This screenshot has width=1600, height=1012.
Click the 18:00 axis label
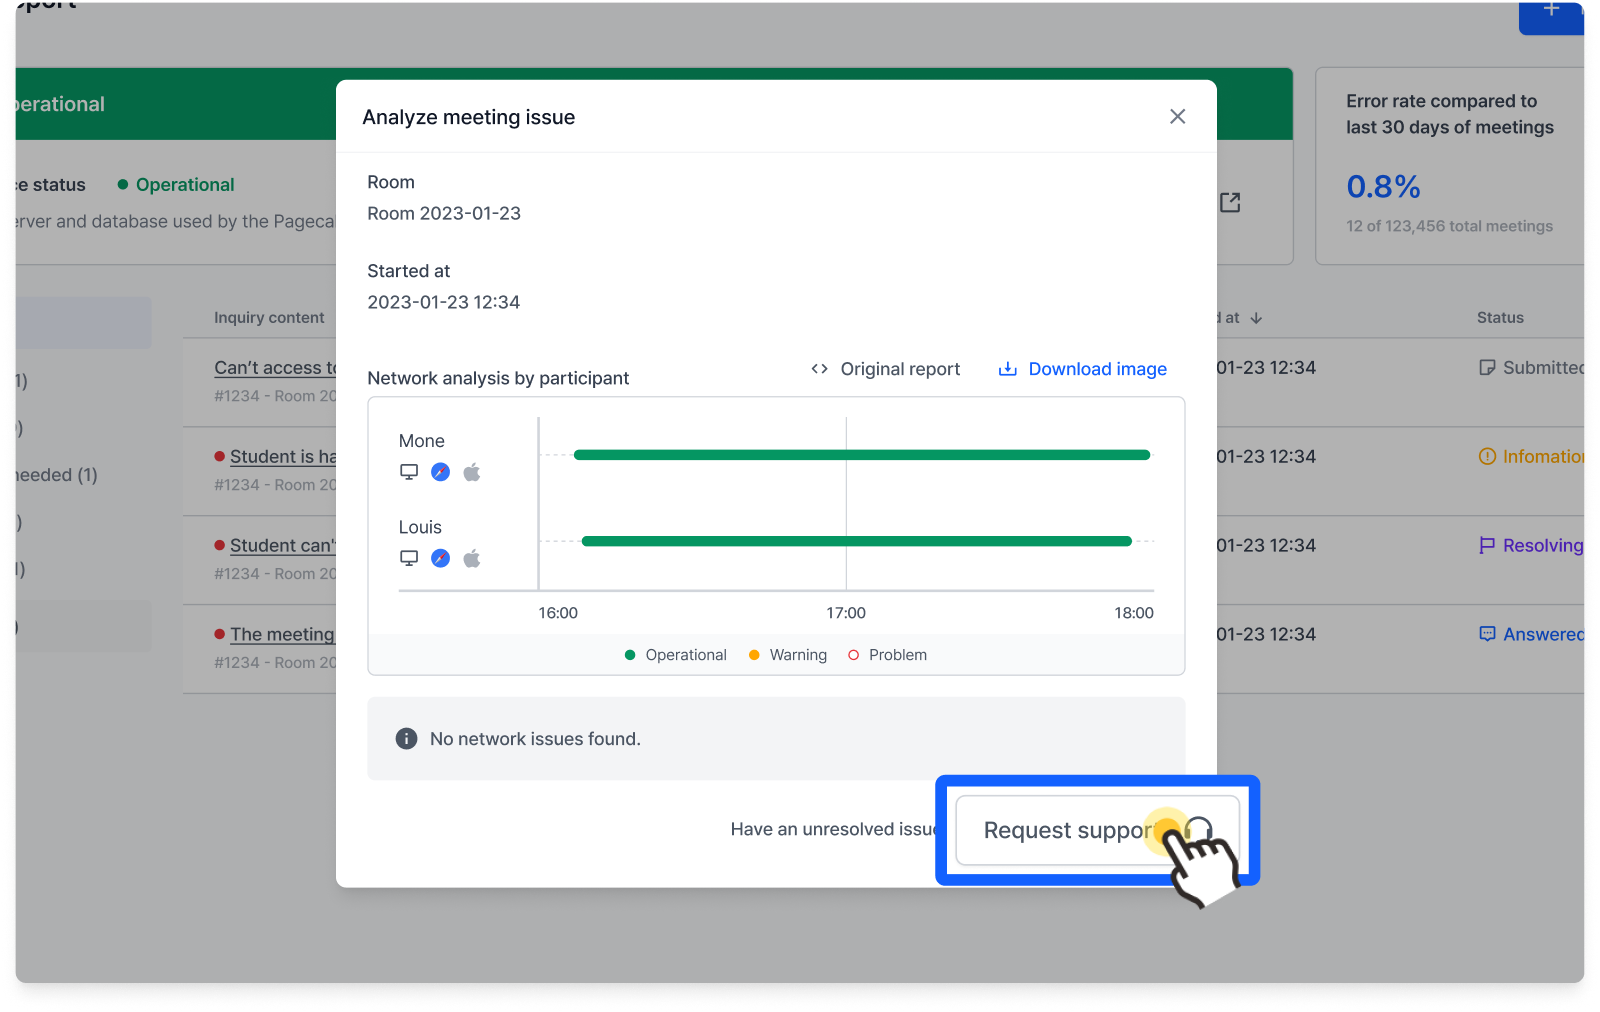click(x=1134, y=613)
